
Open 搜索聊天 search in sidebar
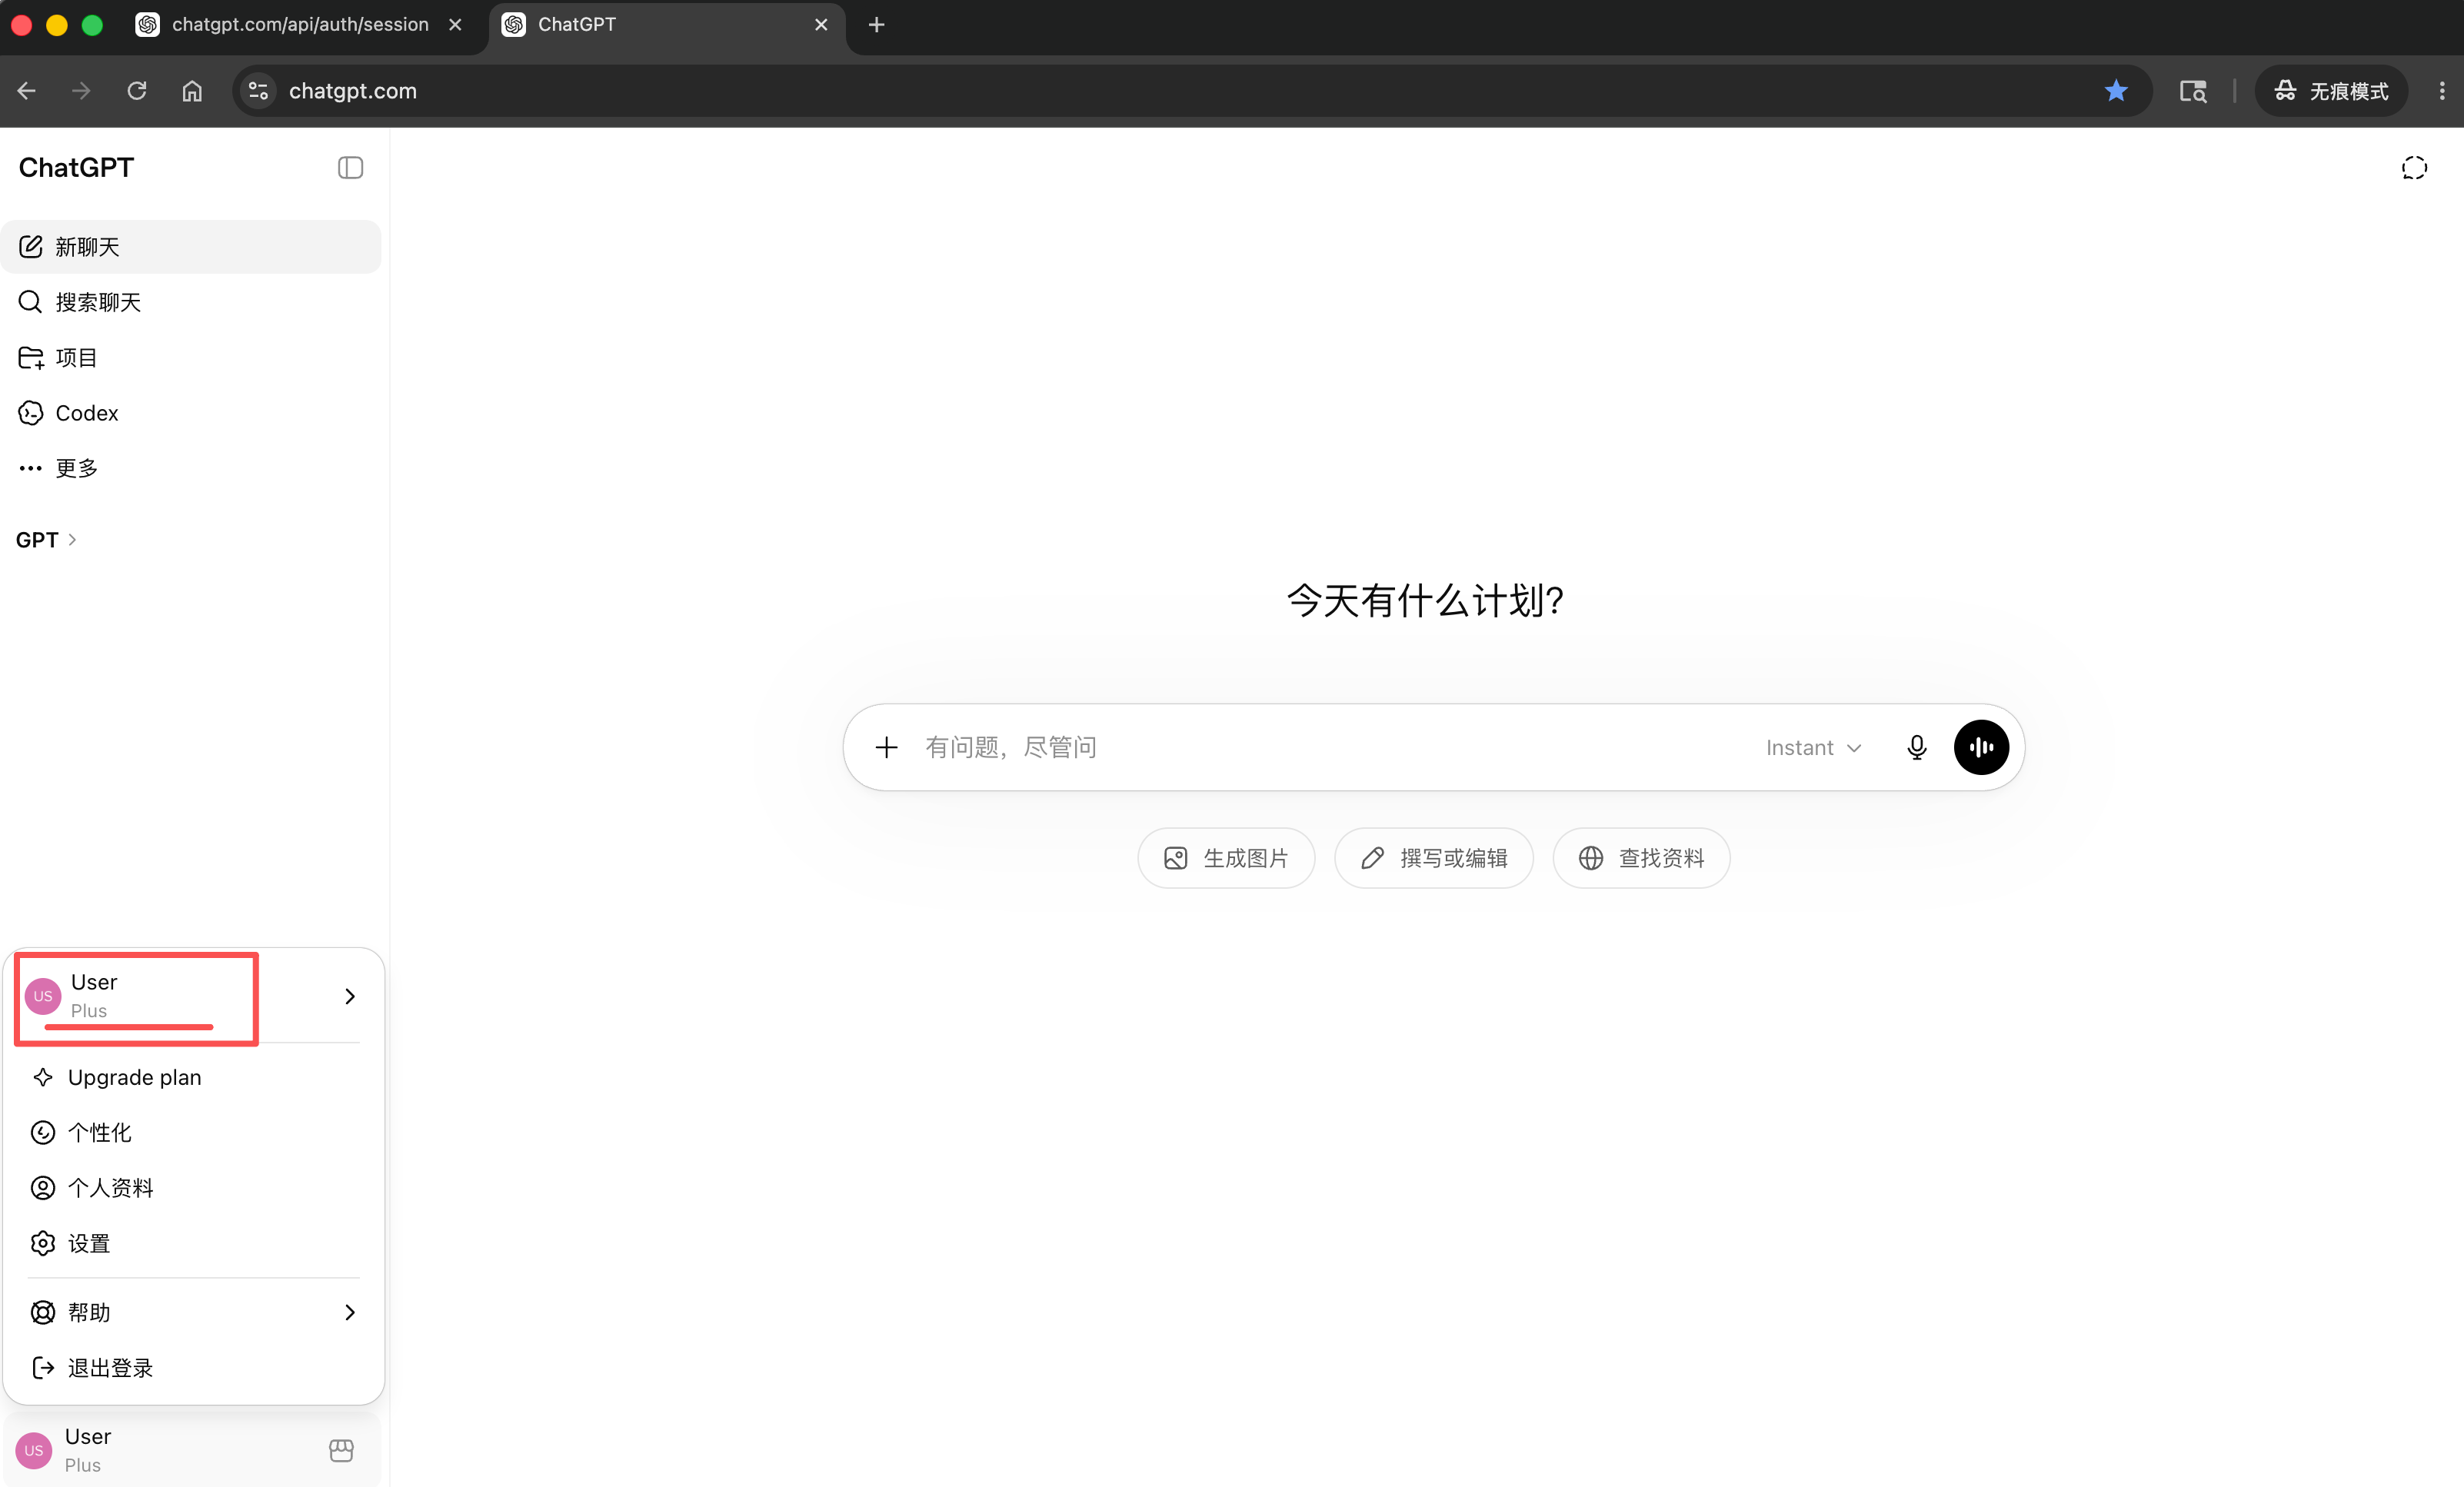tap(191, 302)
